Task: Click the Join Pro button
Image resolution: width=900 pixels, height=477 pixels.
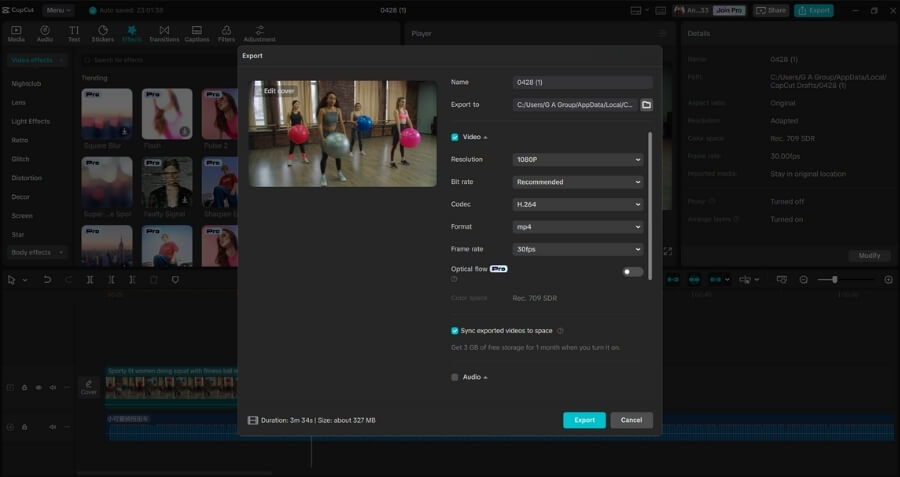Action: 729,10
